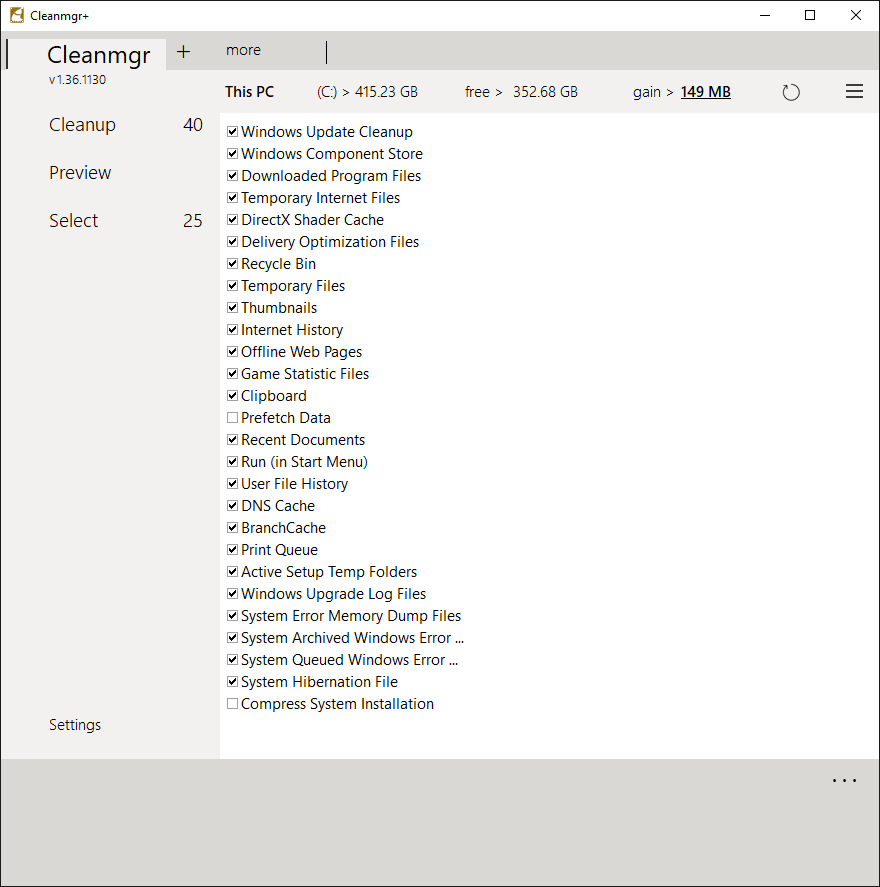The width and height of the screenshot is (880, 887).
Task: Uncheck the Recycle Bin checkbox
Action: (x=232, y=264)
